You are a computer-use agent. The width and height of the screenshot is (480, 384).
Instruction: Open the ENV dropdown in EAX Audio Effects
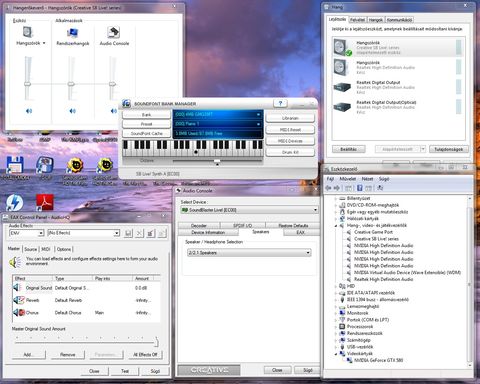pos(40,233)
